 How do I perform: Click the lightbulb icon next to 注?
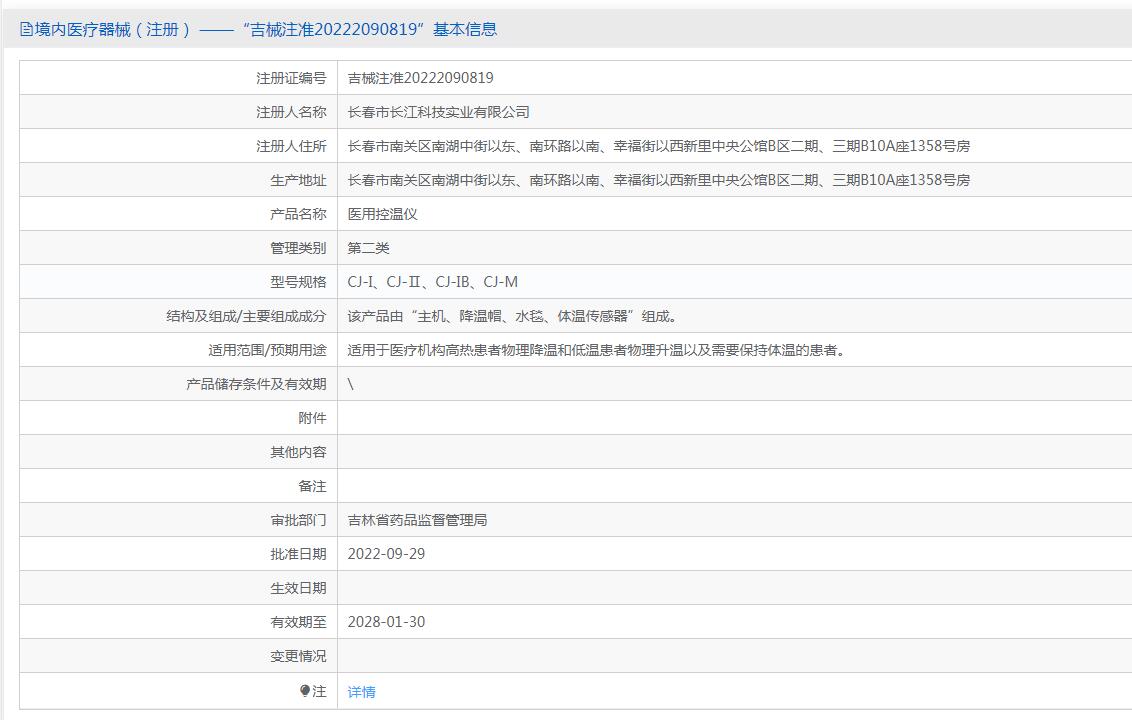(305, 691)
